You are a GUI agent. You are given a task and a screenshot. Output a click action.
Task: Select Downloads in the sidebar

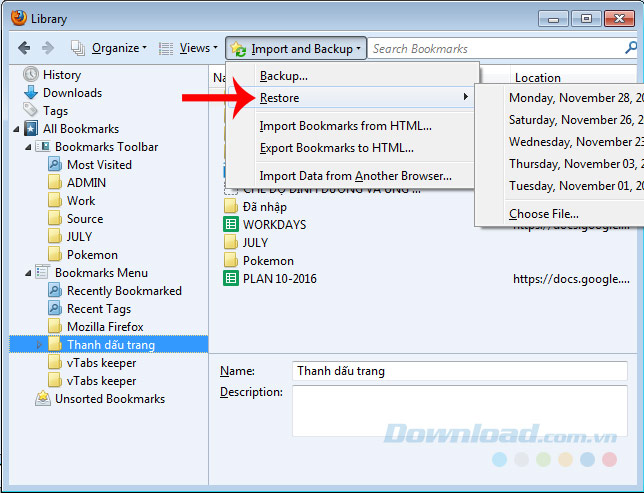click(x=72, y=93)
